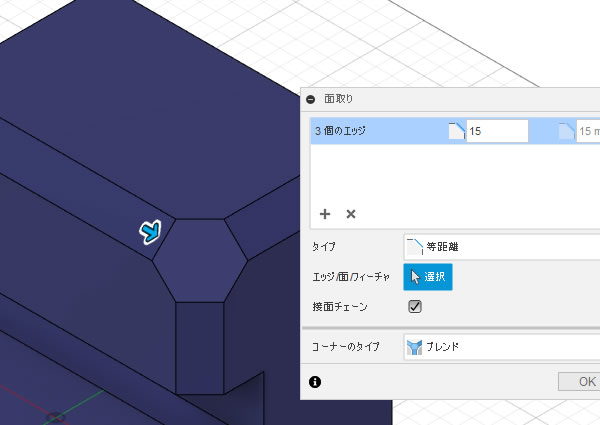Click the 選択 button for edges/faces/features
This screenshot has height=425, width=600.
[428, 277]
